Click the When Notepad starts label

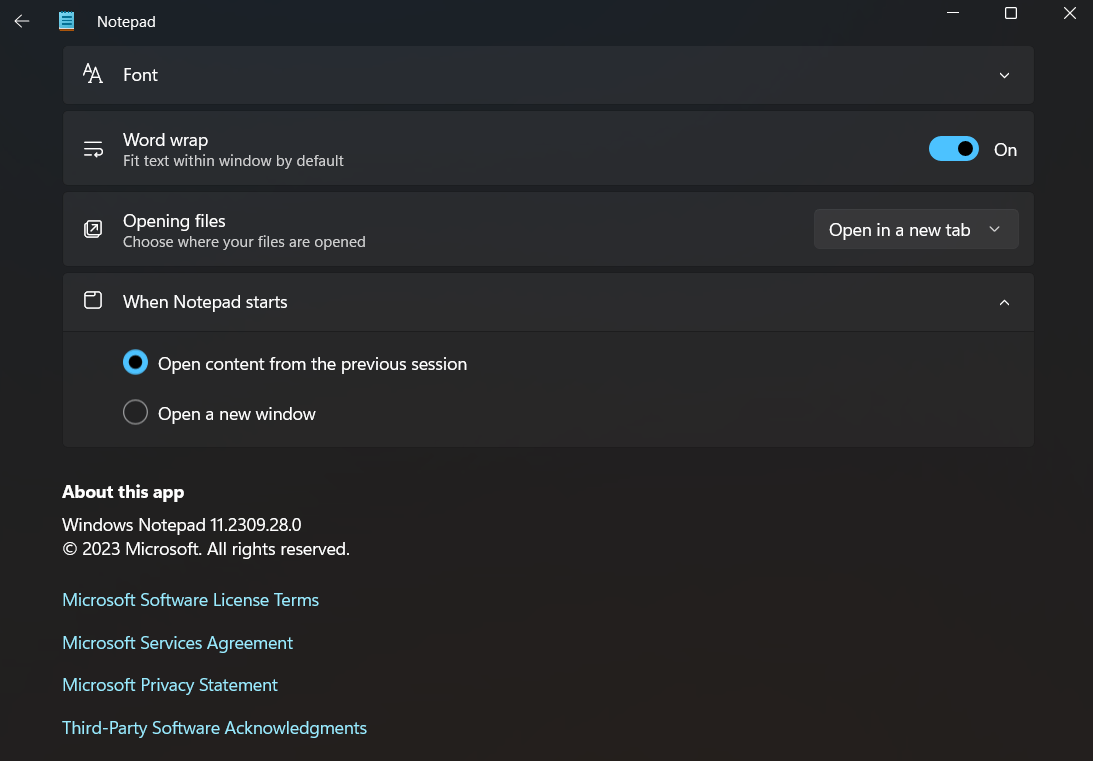pyautogui.click(x=205, y=302)
